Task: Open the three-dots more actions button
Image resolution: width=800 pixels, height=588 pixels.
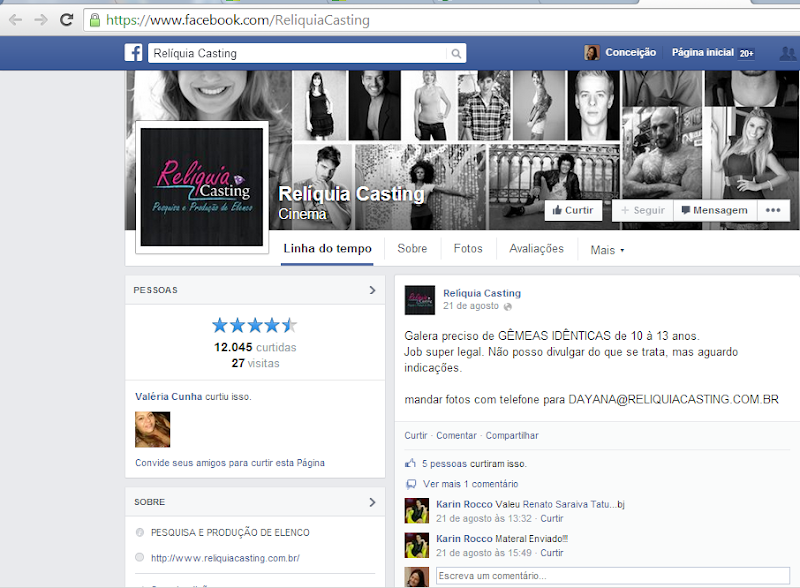Action: [x=772, y=210]
